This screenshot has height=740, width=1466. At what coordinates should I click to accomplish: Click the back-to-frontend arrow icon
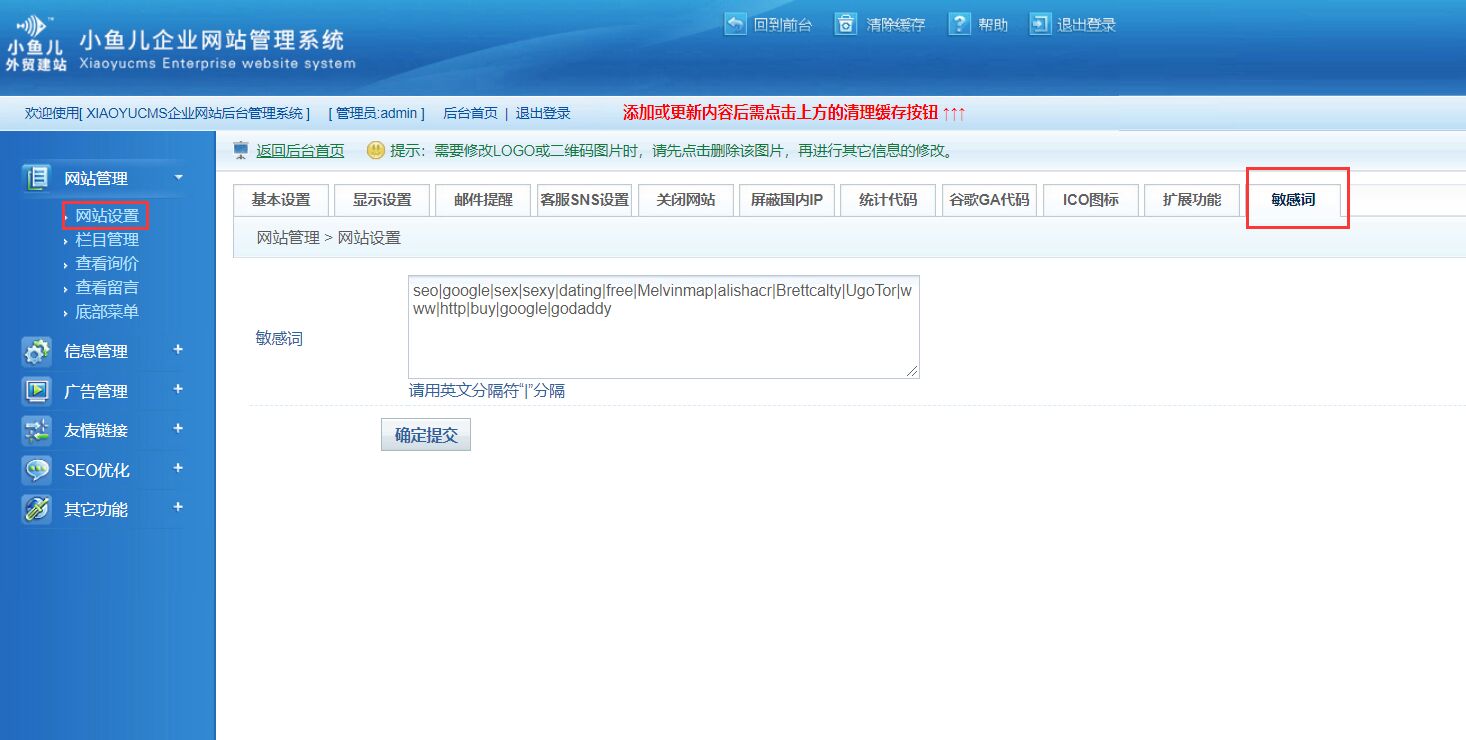coord(735,24)
